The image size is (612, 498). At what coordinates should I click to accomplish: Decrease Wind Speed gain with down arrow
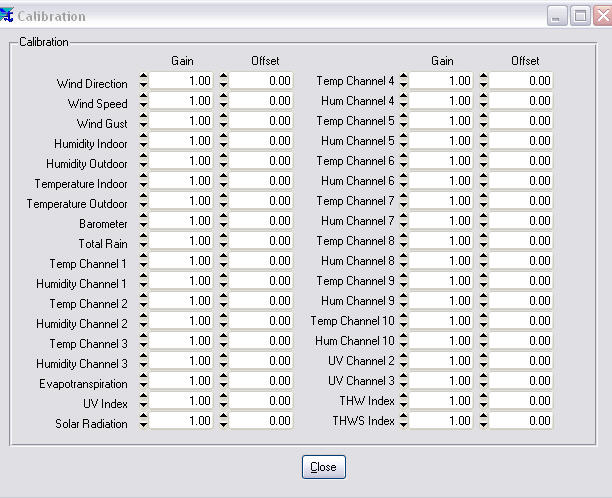[143, 105]
